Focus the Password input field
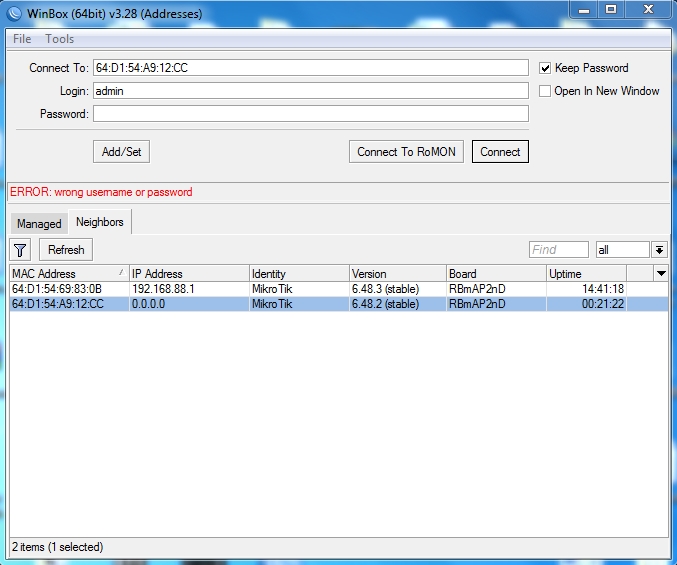677x565 pixels. (x=310, y=114)
